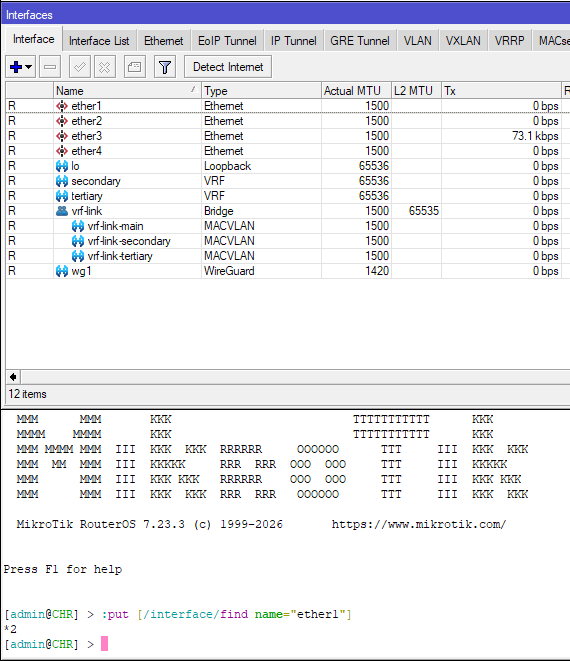Image resolution: width=570 pixels, height=661 pixels.
Task: Click the 65535 L2 MTU value
Action: [x=424, y=211]
